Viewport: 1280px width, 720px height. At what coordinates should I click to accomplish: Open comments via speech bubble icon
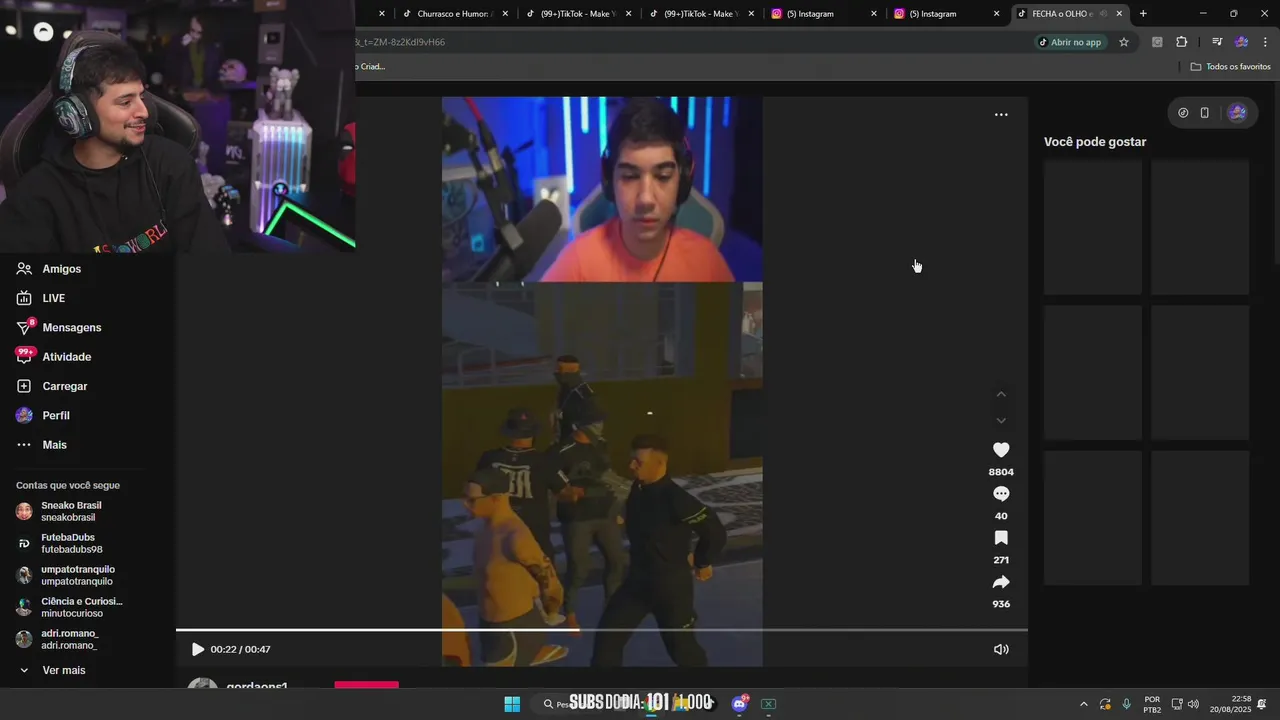pyautogui.click(x=1001, y=494)
